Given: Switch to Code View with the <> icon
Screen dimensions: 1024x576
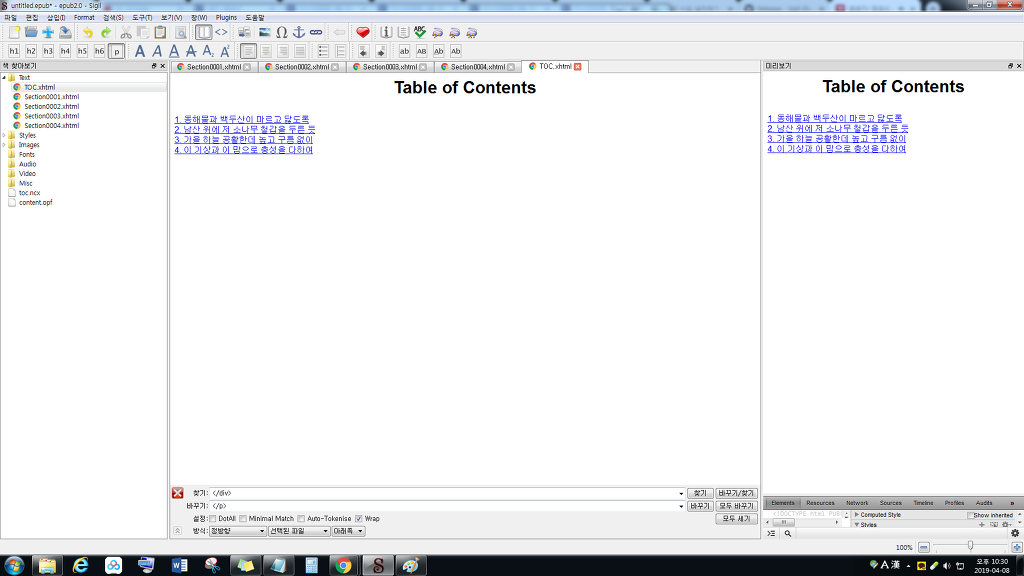Looking at the screenshot, I should tap(221, 32).
